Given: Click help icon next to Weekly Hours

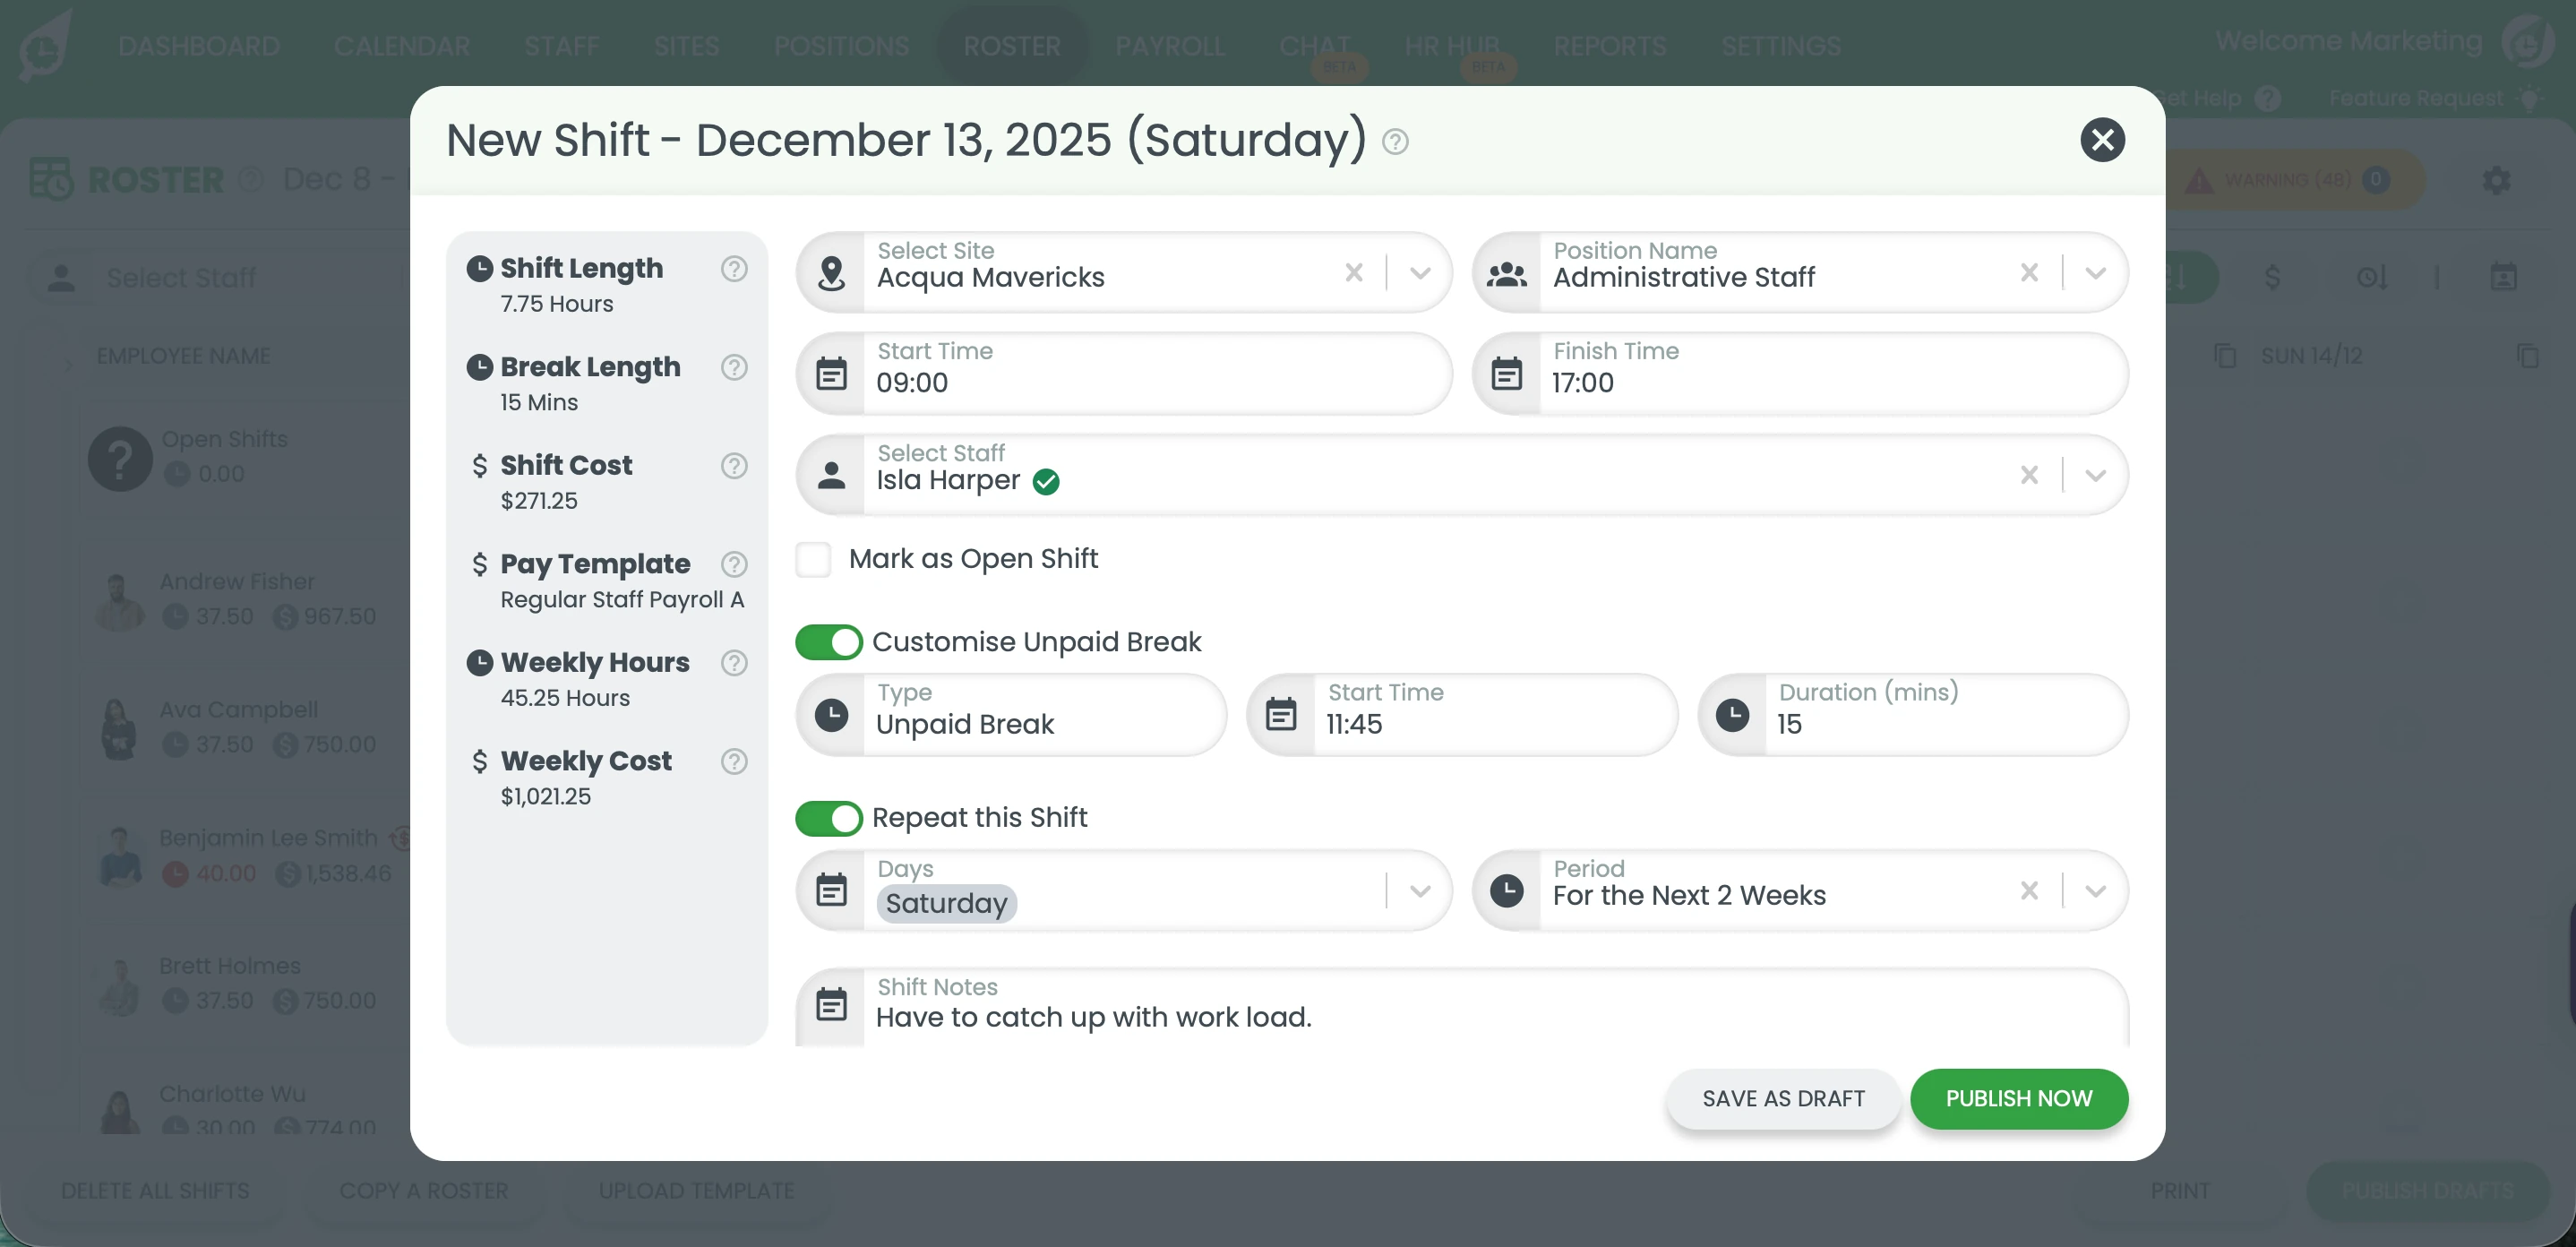Looking at the screenshot, I should [734, 663].
